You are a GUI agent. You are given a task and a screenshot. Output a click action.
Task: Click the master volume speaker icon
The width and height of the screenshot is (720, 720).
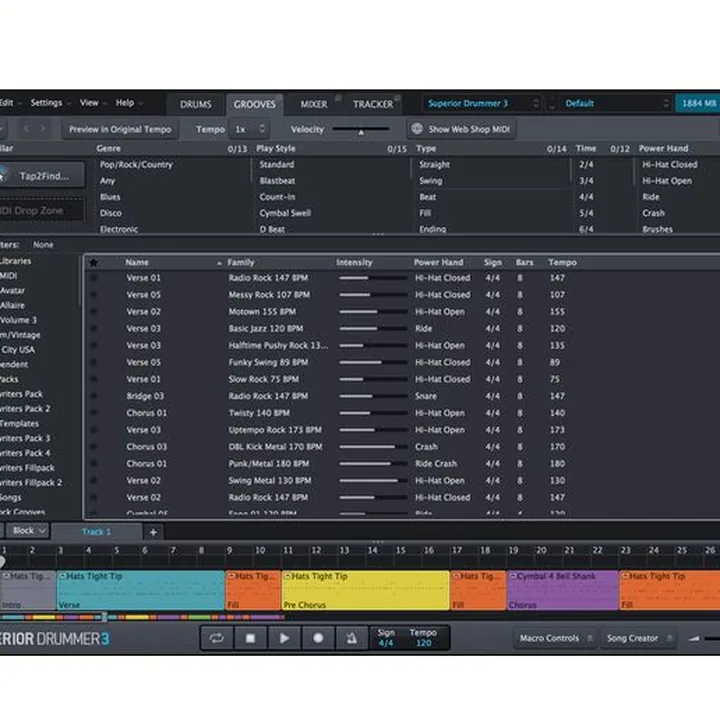(x=694, y=638)
